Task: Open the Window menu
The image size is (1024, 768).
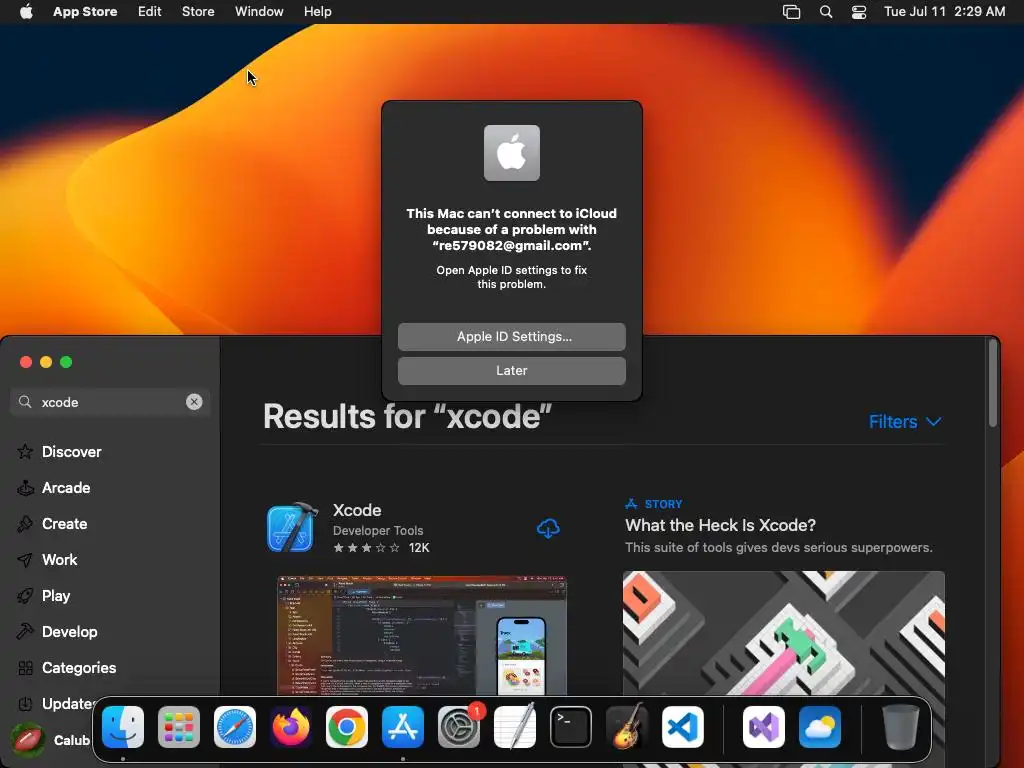Action: pyautogui.click(x=259, y=12)
